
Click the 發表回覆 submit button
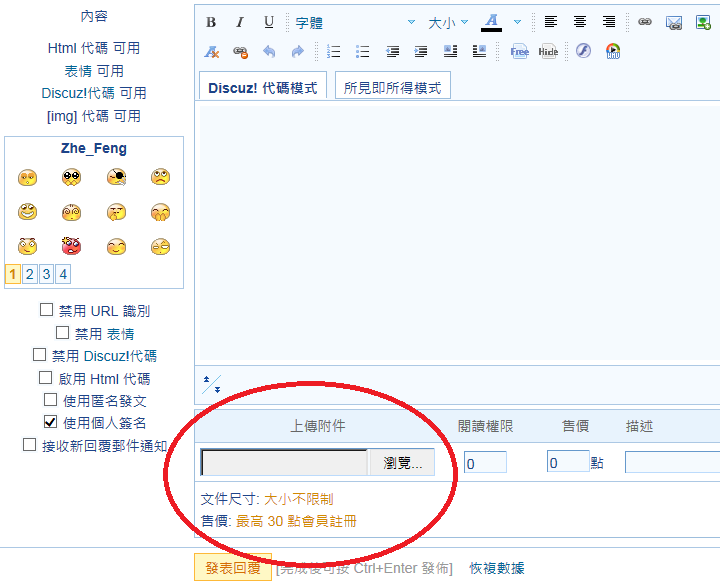[233, 567]
